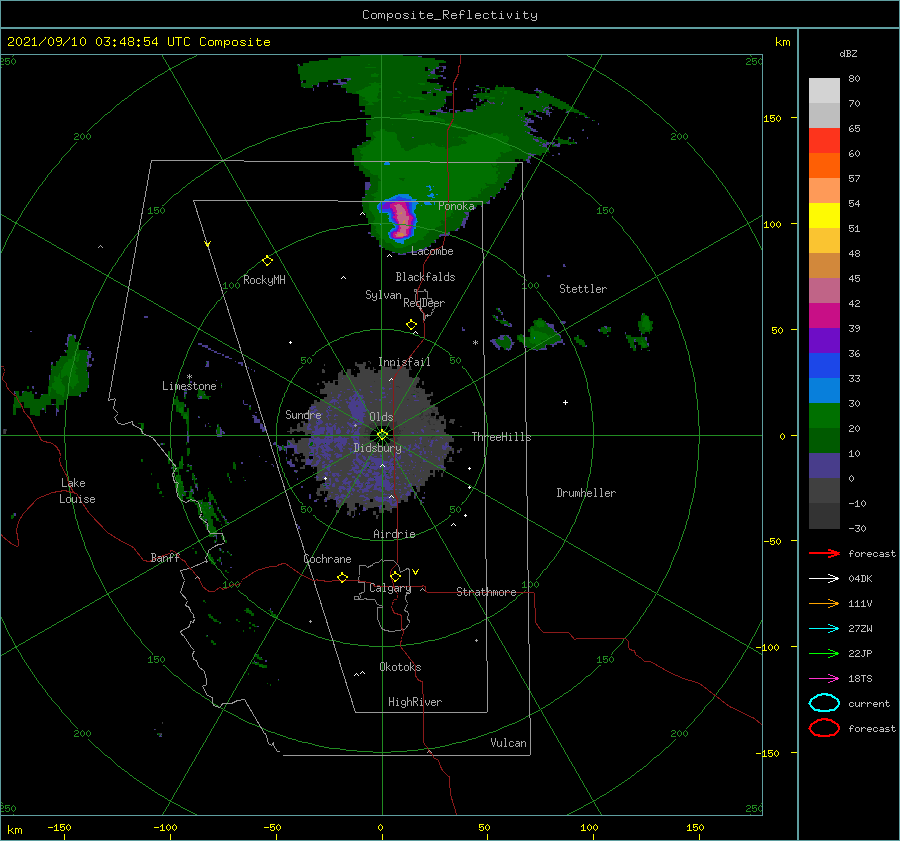
Task: Click the Calgary city label
Action: coord(390,588)
